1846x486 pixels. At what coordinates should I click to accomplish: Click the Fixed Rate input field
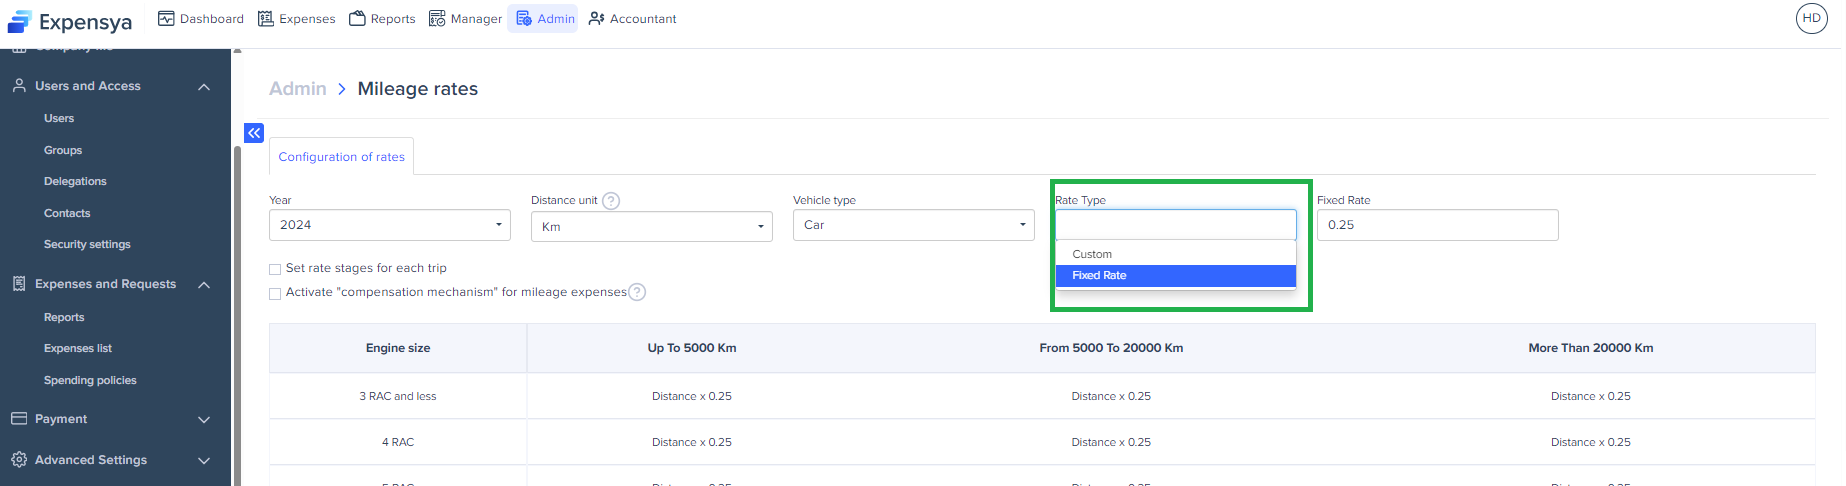coord(1436,225)
